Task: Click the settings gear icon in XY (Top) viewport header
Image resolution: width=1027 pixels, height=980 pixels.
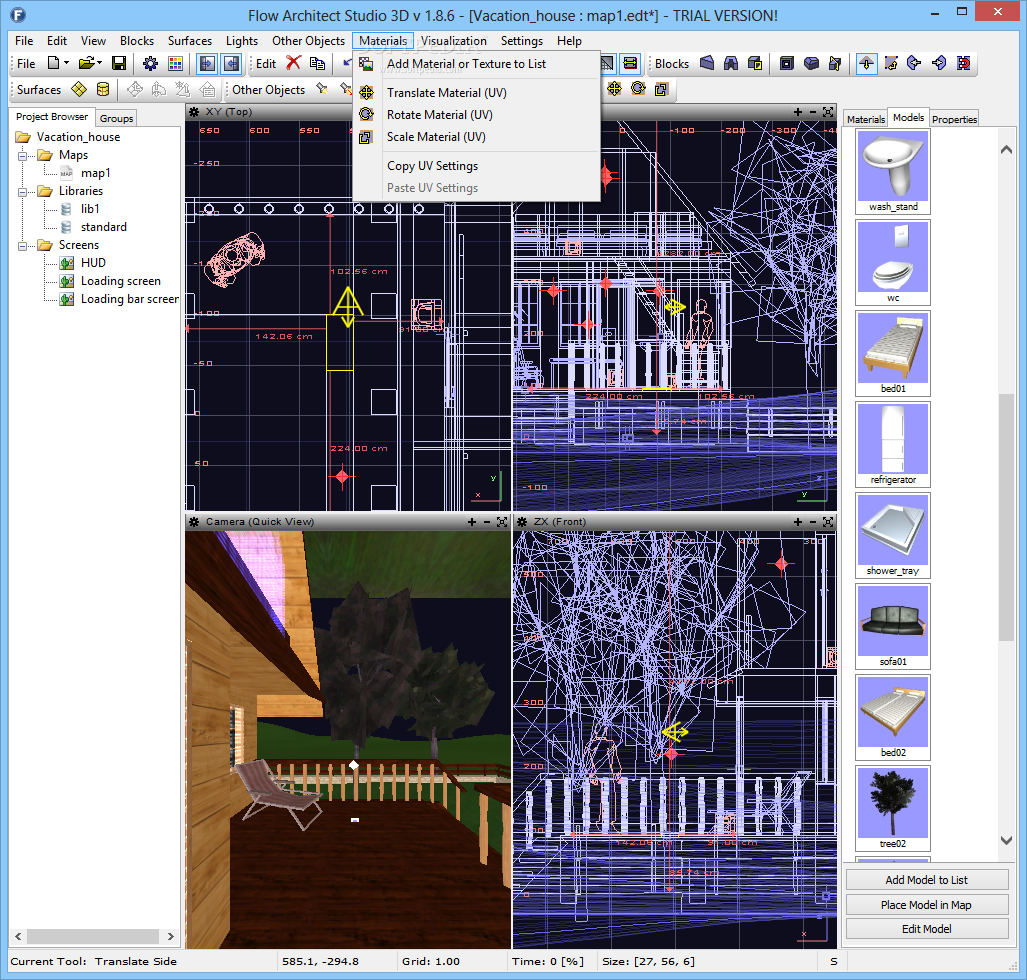Action: [x=194, y=112]
